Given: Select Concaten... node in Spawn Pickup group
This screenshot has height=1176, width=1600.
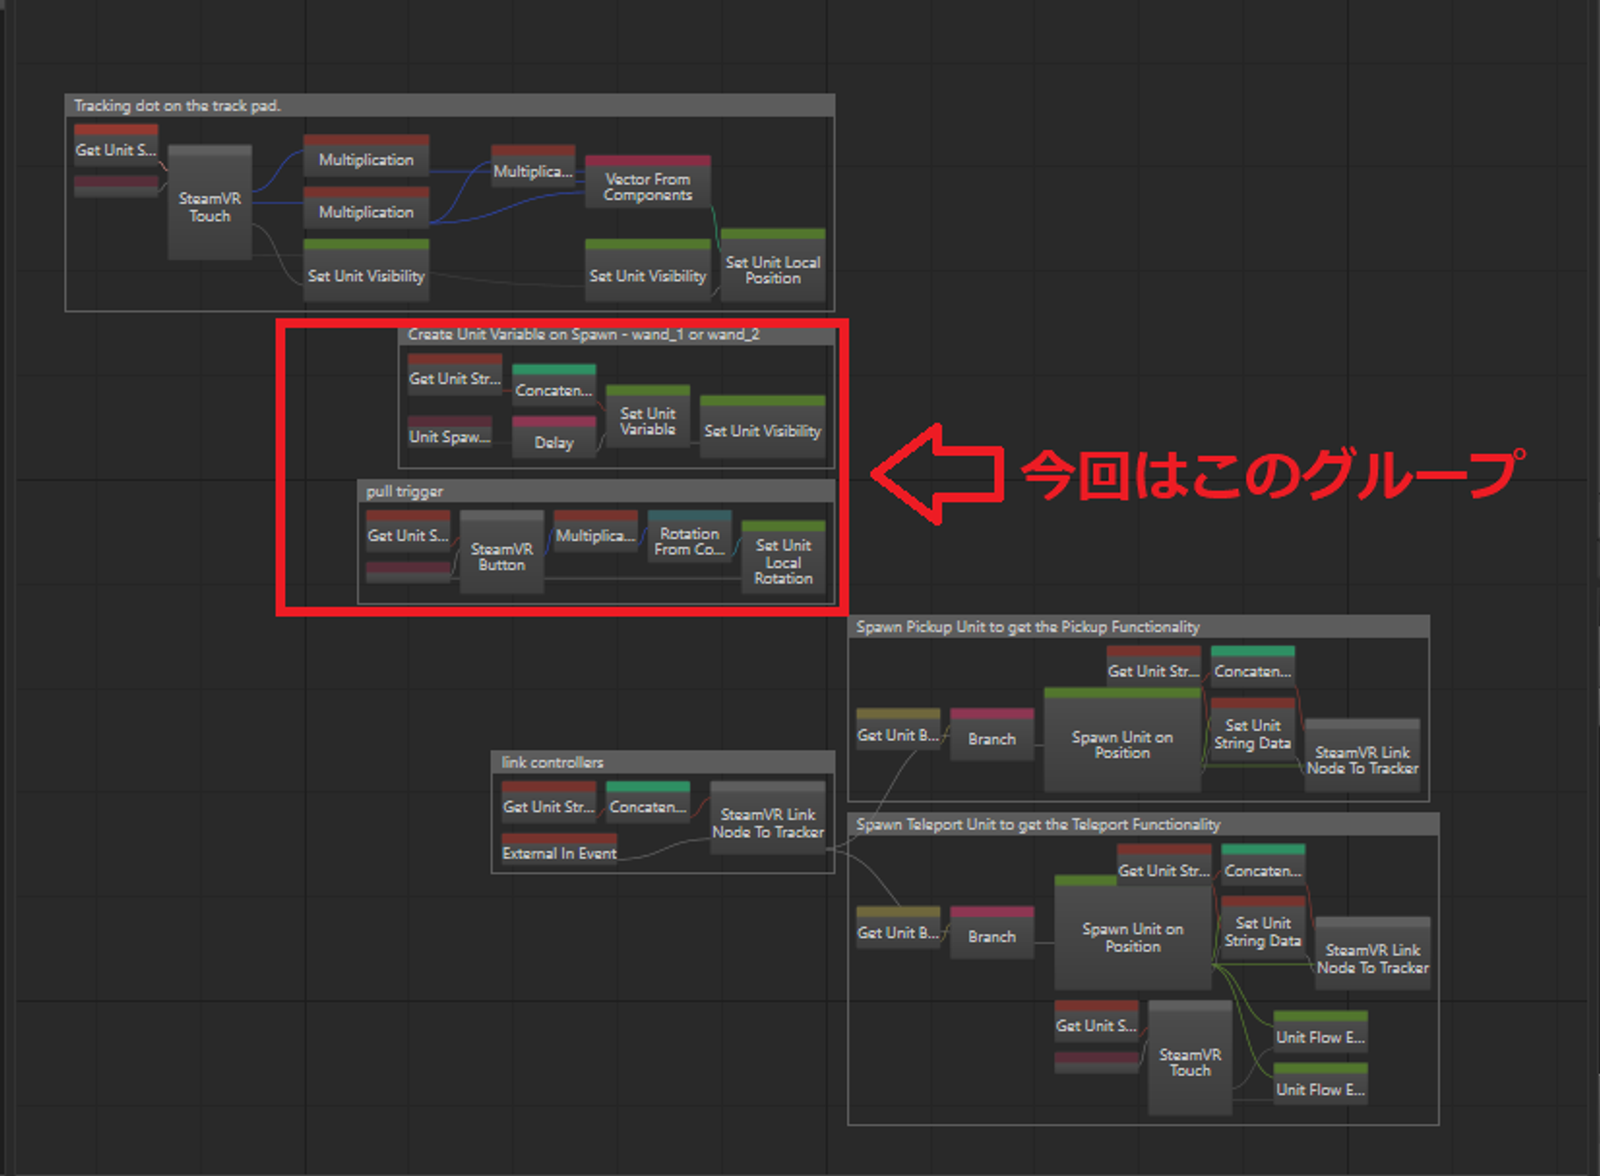Looking at the screenshot, I should click(1253, 666).
